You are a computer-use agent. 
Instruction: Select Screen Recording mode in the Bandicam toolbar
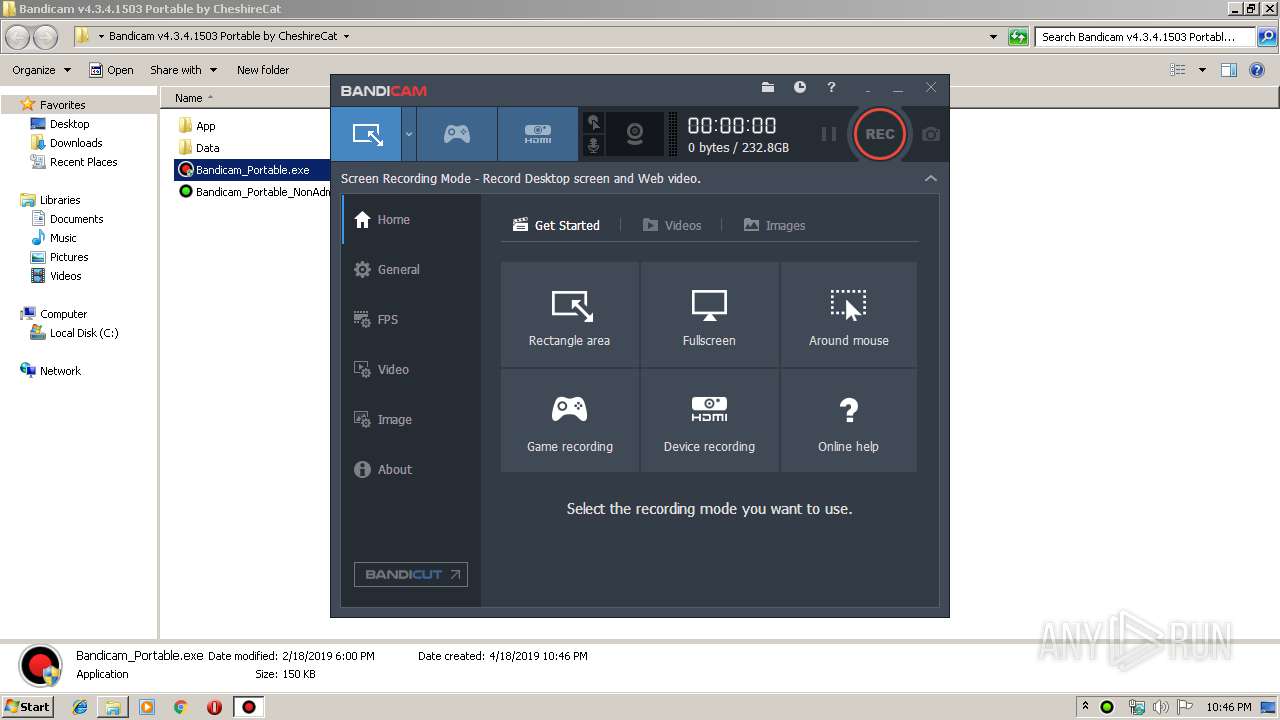(367, 134)
